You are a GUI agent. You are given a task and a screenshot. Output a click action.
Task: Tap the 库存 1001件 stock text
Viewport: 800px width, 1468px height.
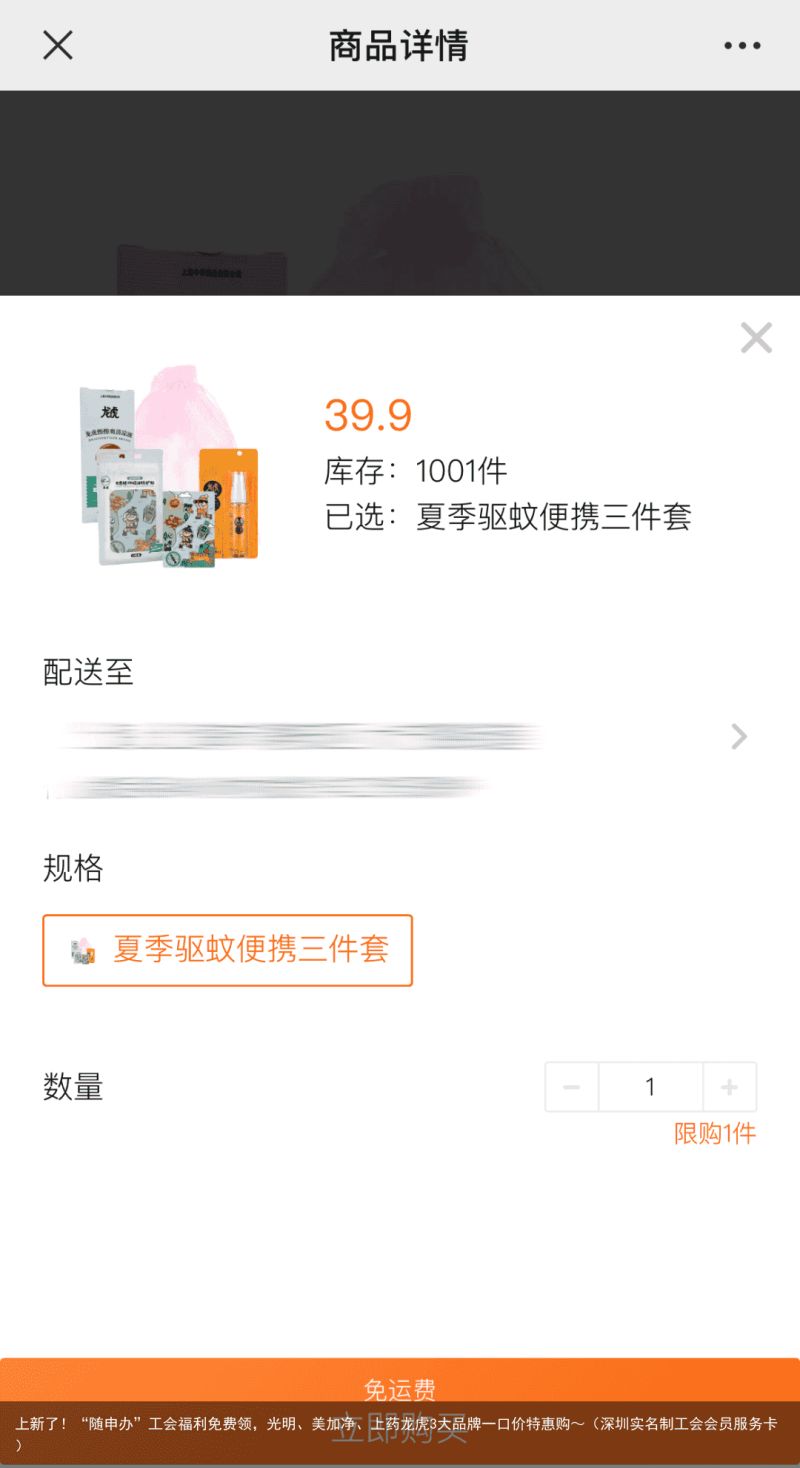[x=416, y=470]
